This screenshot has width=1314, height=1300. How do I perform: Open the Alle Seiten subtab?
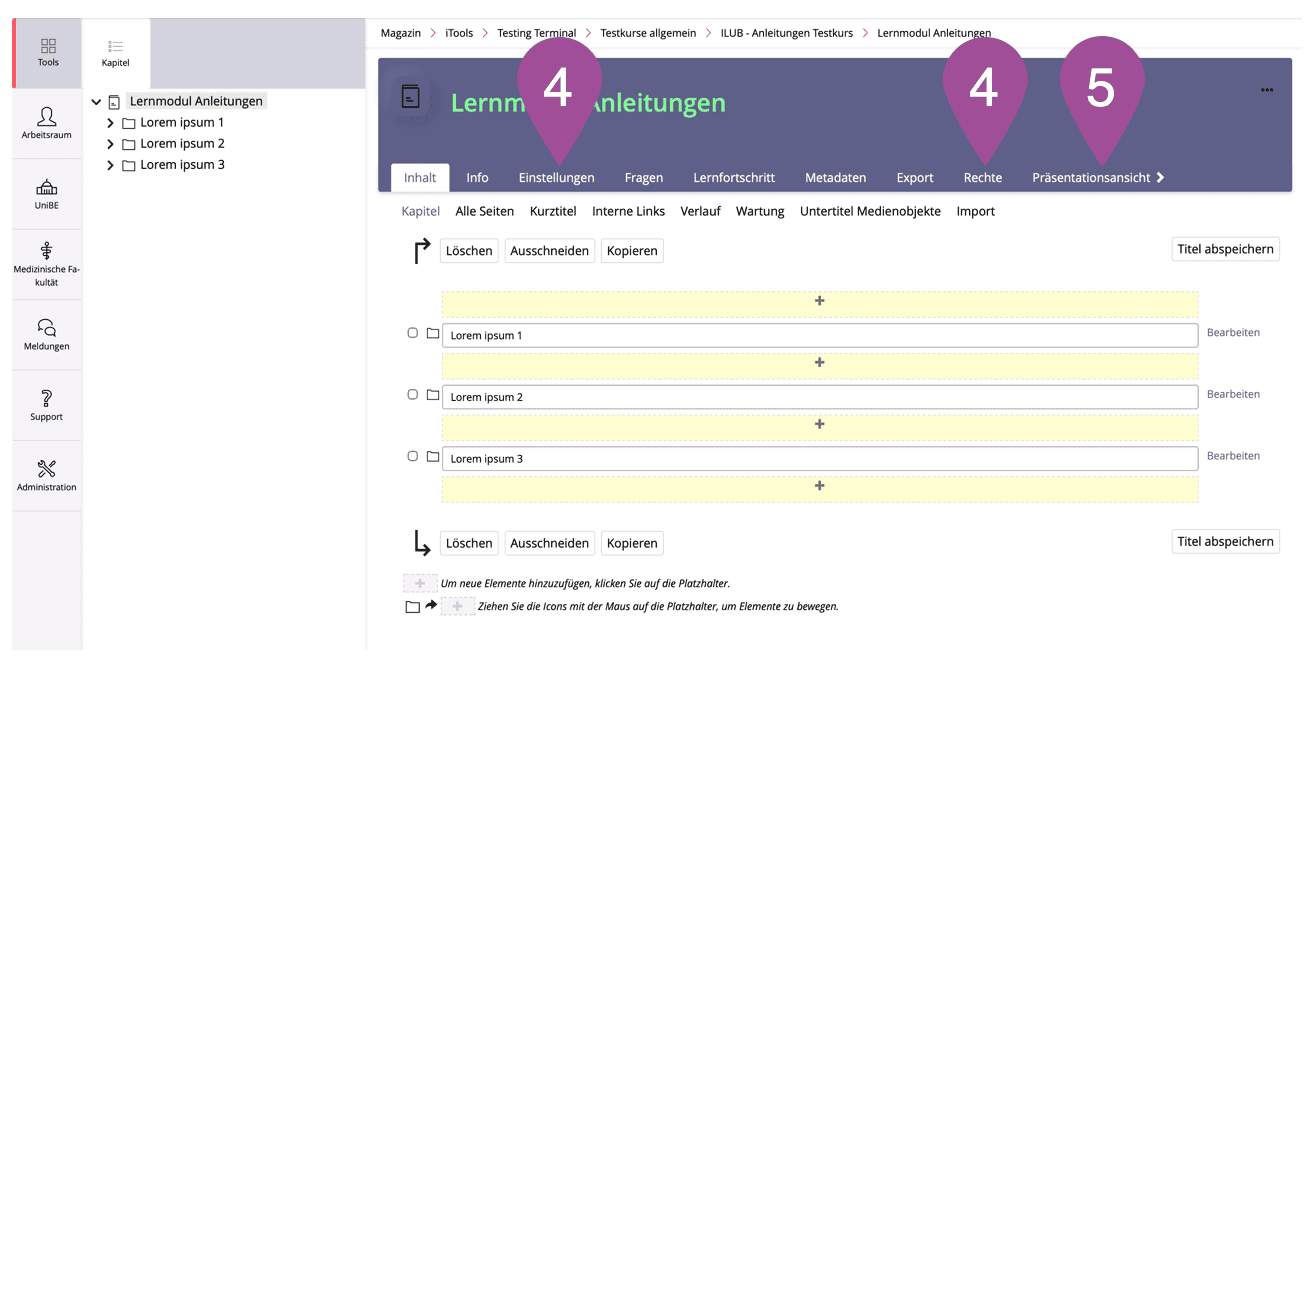tap(484, 211)
